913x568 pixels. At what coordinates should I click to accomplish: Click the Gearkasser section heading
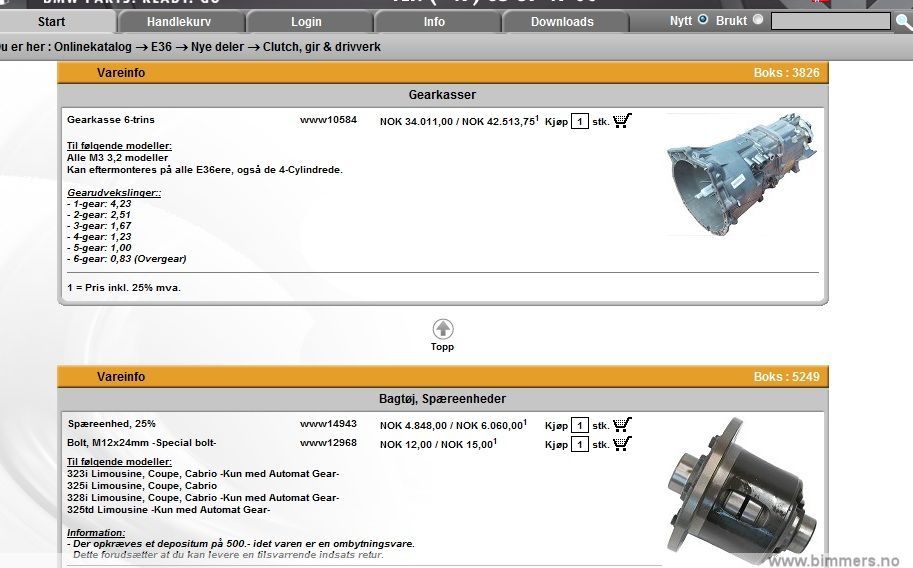tap(442, 94)
